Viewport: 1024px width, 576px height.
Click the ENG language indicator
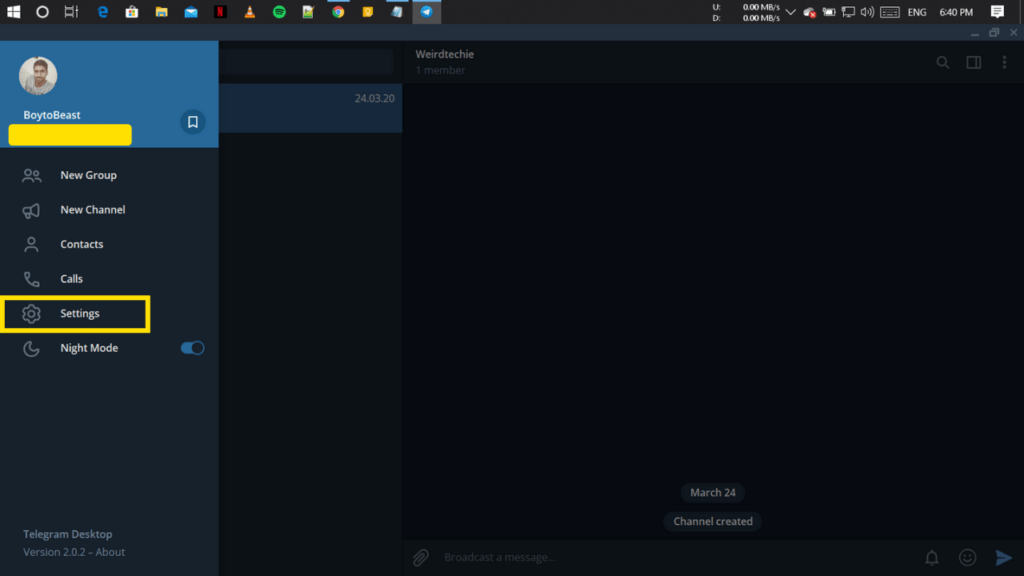(917, 12)
